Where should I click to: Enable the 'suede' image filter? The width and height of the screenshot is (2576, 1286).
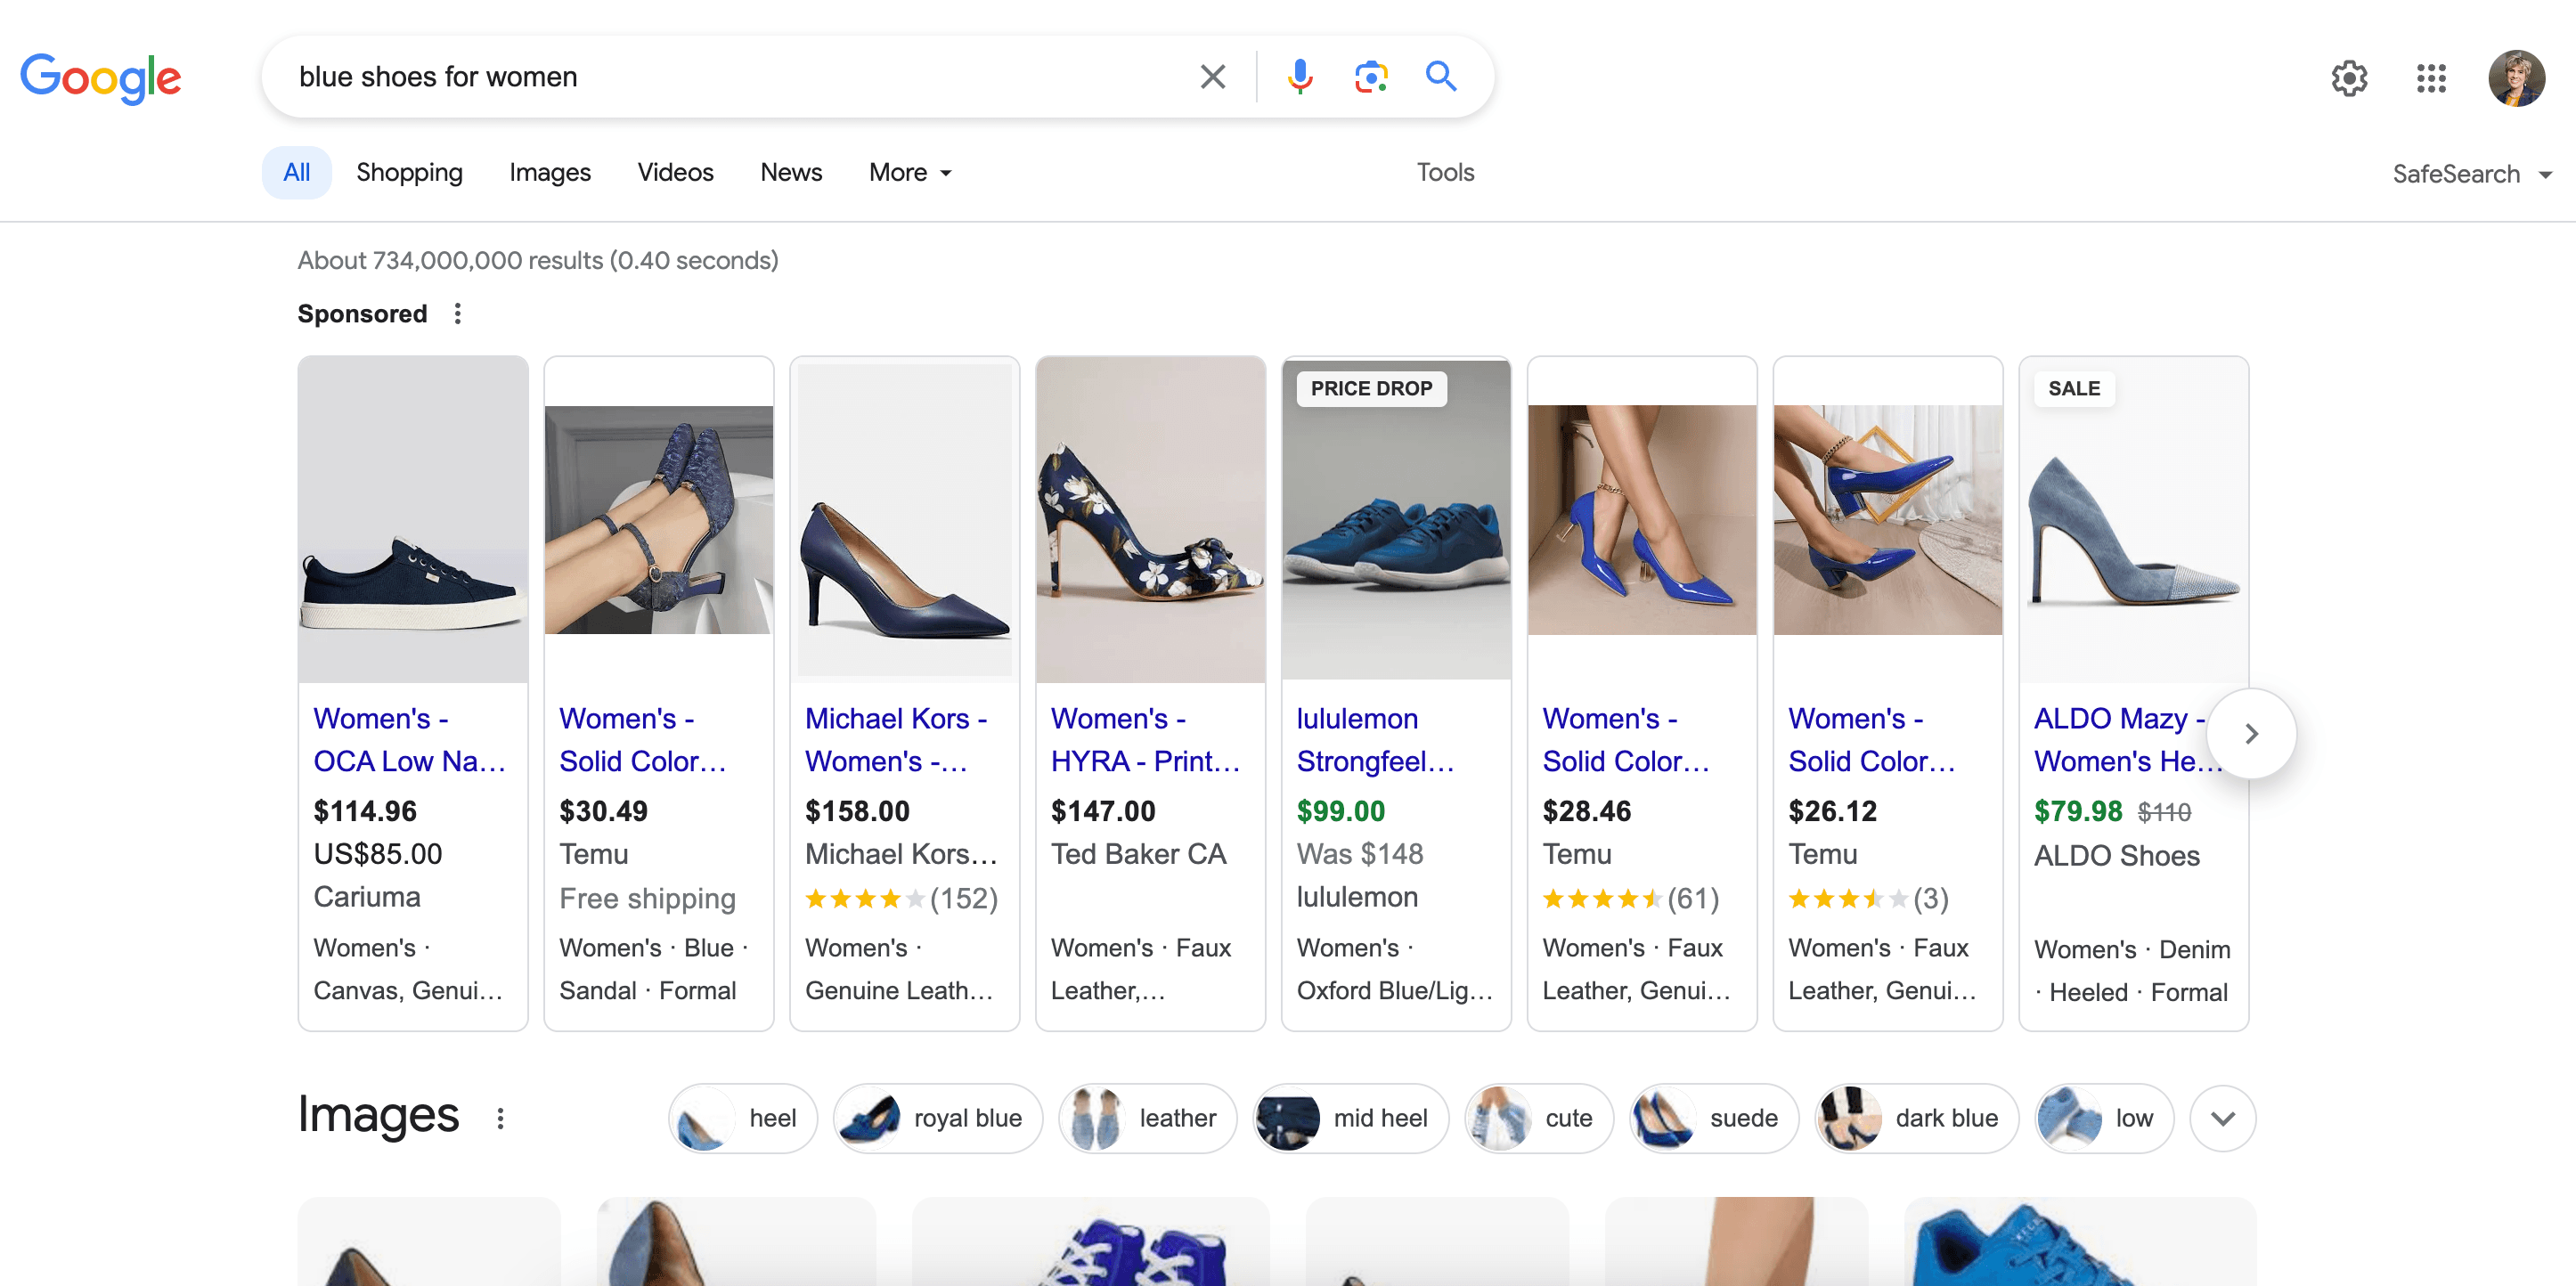tap(1712, 1118)
